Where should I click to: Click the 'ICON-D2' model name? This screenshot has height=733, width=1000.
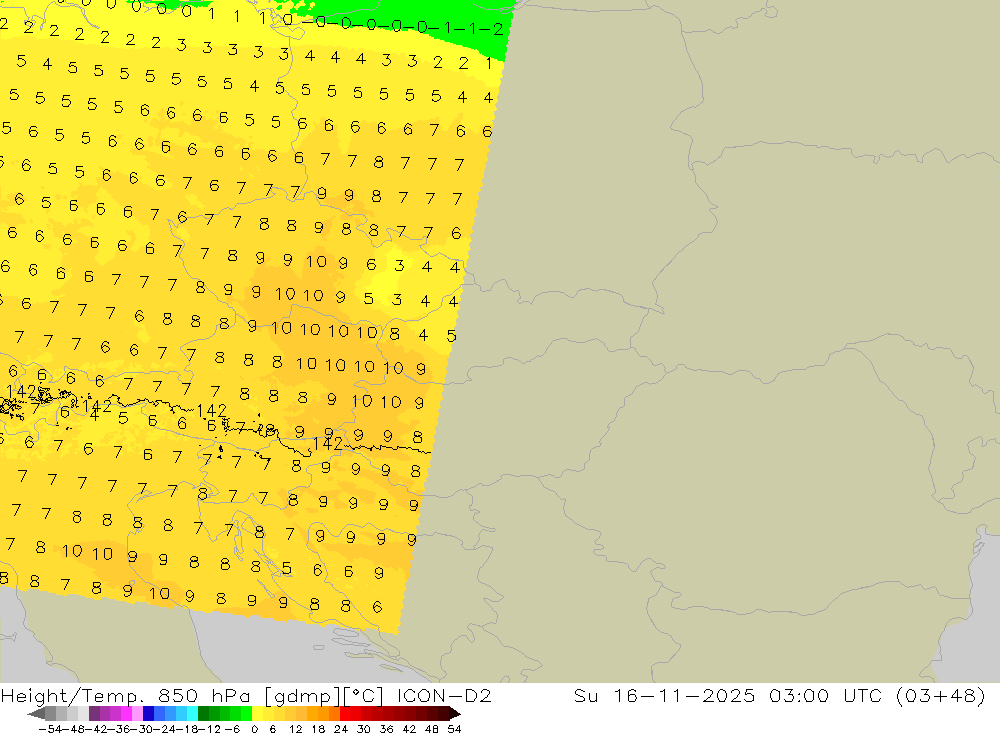(x=444, y=695)
